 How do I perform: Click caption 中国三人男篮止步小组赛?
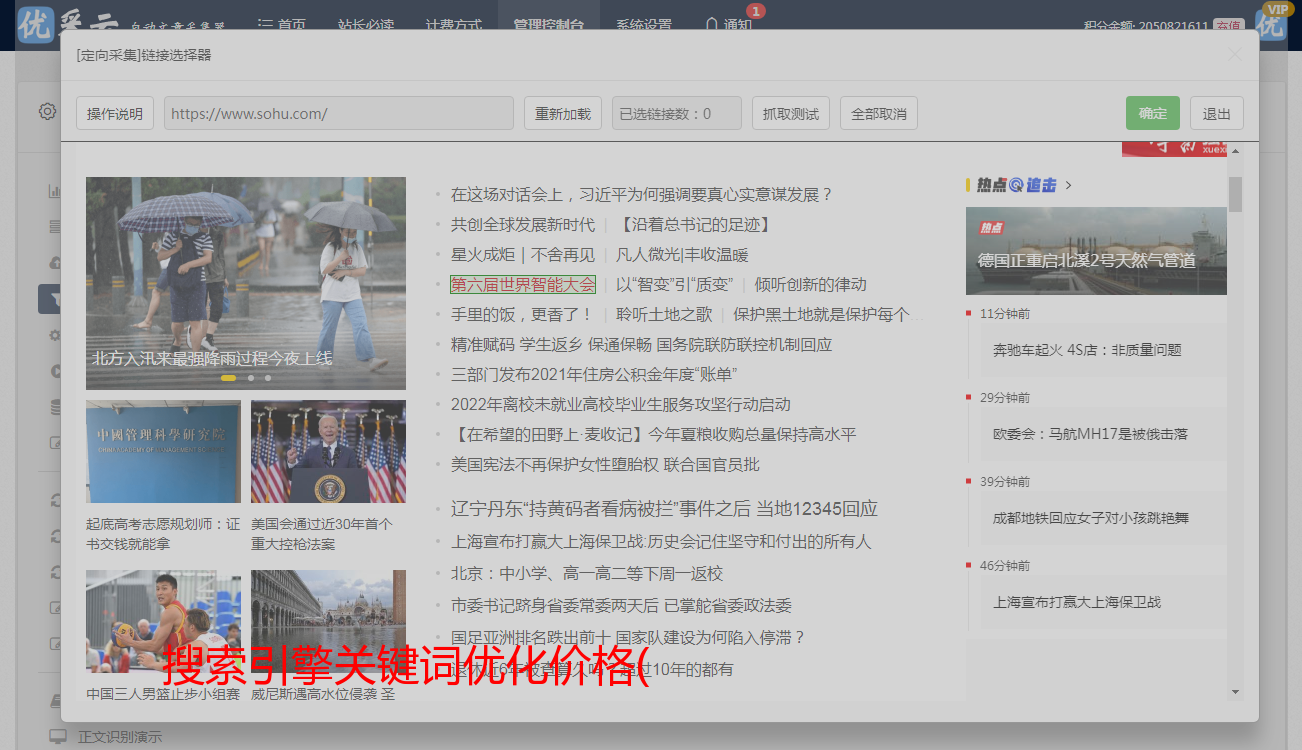coord(163,693)
